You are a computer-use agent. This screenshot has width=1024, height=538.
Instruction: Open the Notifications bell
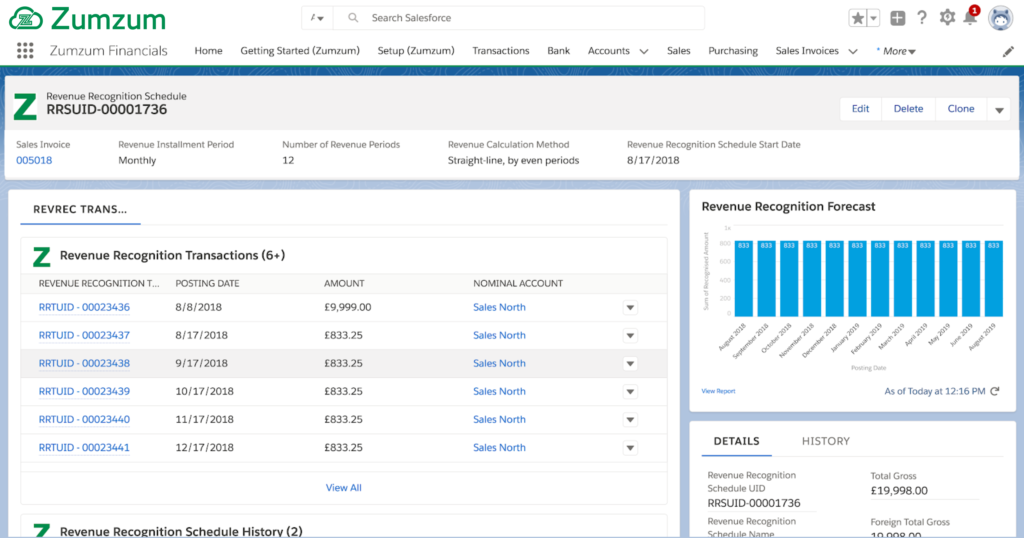pos(970,18)
